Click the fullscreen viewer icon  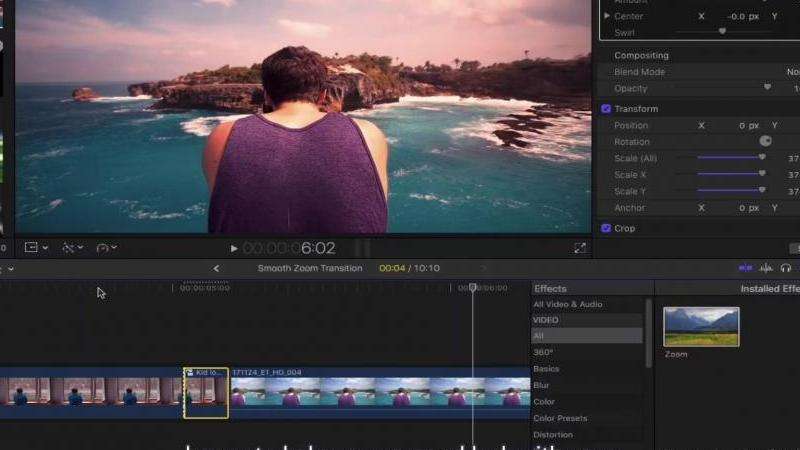[x=580, y=248]
